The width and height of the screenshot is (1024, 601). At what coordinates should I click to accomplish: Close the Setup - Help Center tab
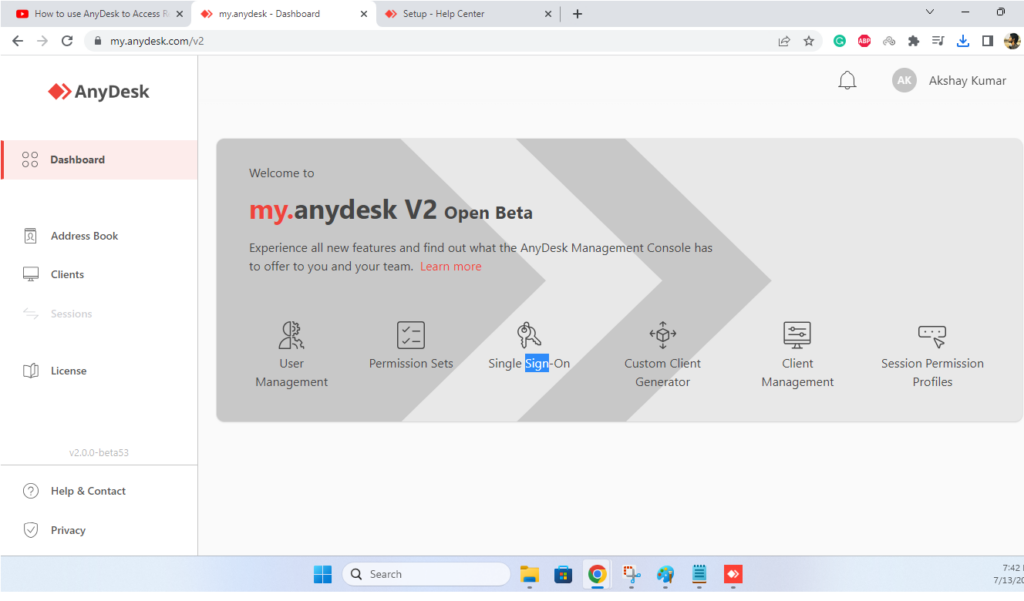[548, 14]
